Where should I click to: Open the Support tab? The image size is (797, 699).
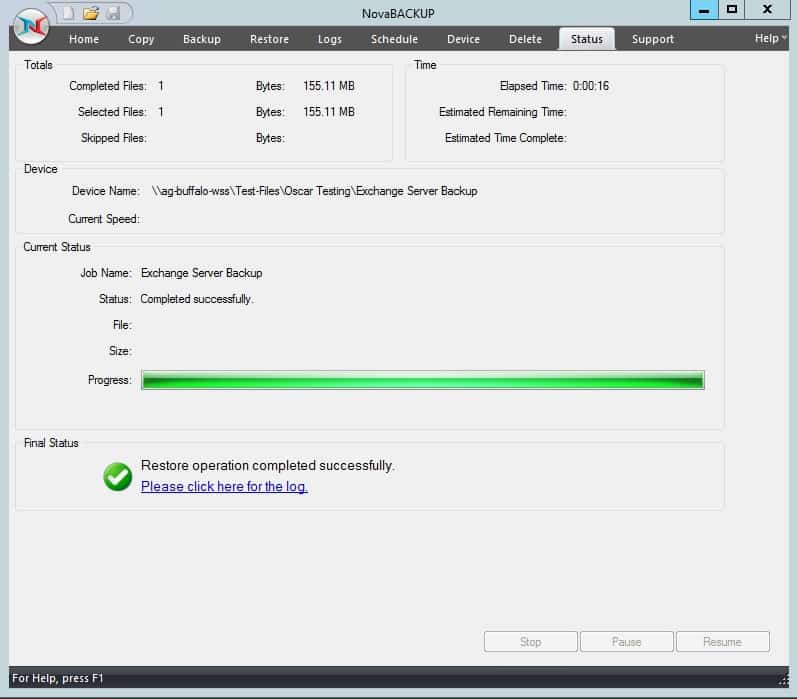coord(652,39)
